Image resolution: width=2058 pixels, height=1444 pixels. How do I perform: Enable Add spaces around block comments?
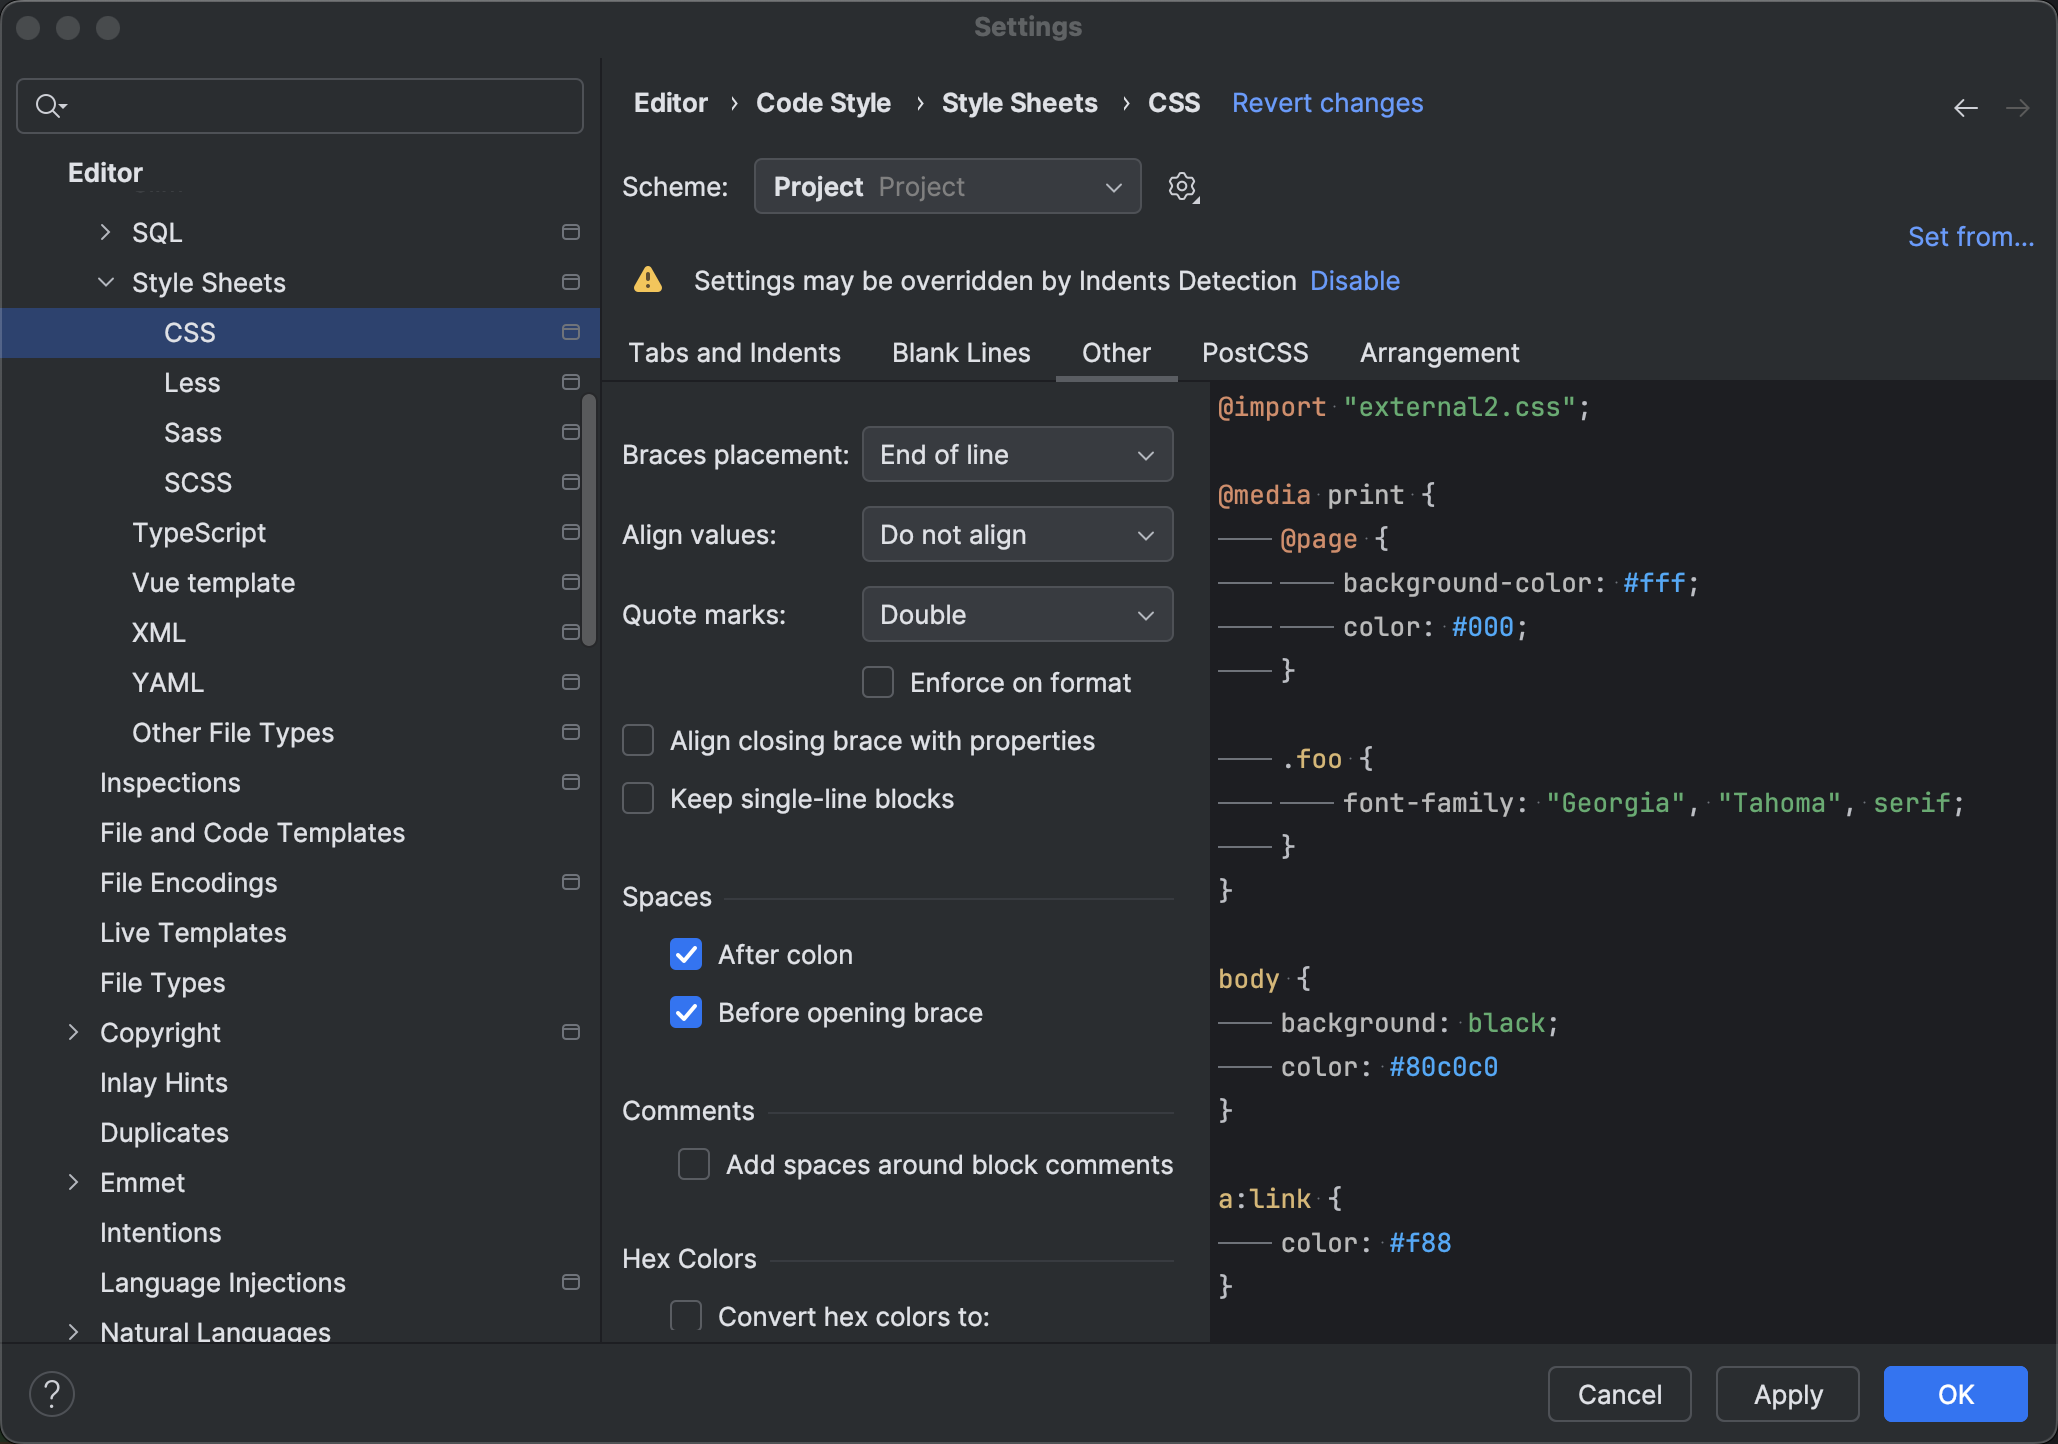(x=694, y=1164)
